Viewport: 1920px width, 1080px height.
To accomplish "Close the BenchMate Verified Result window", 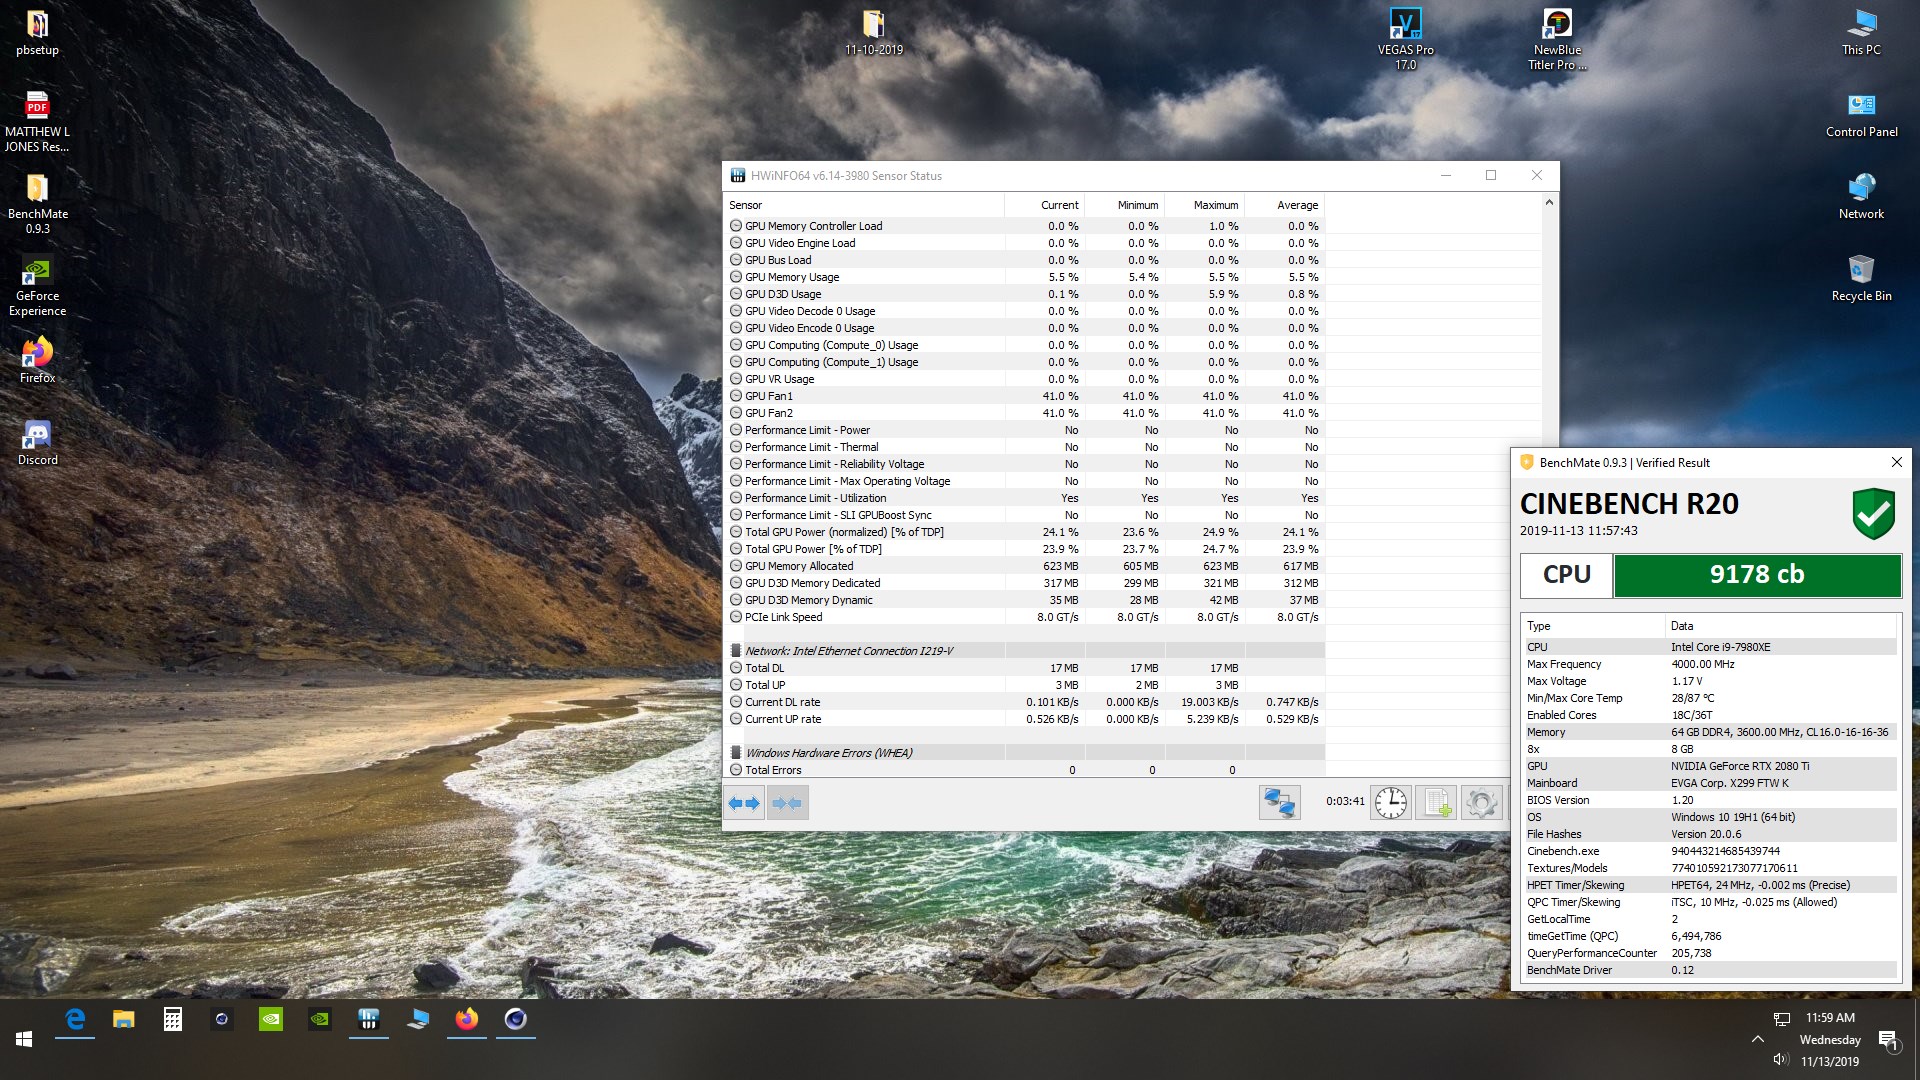I will tap(1896, 462).
